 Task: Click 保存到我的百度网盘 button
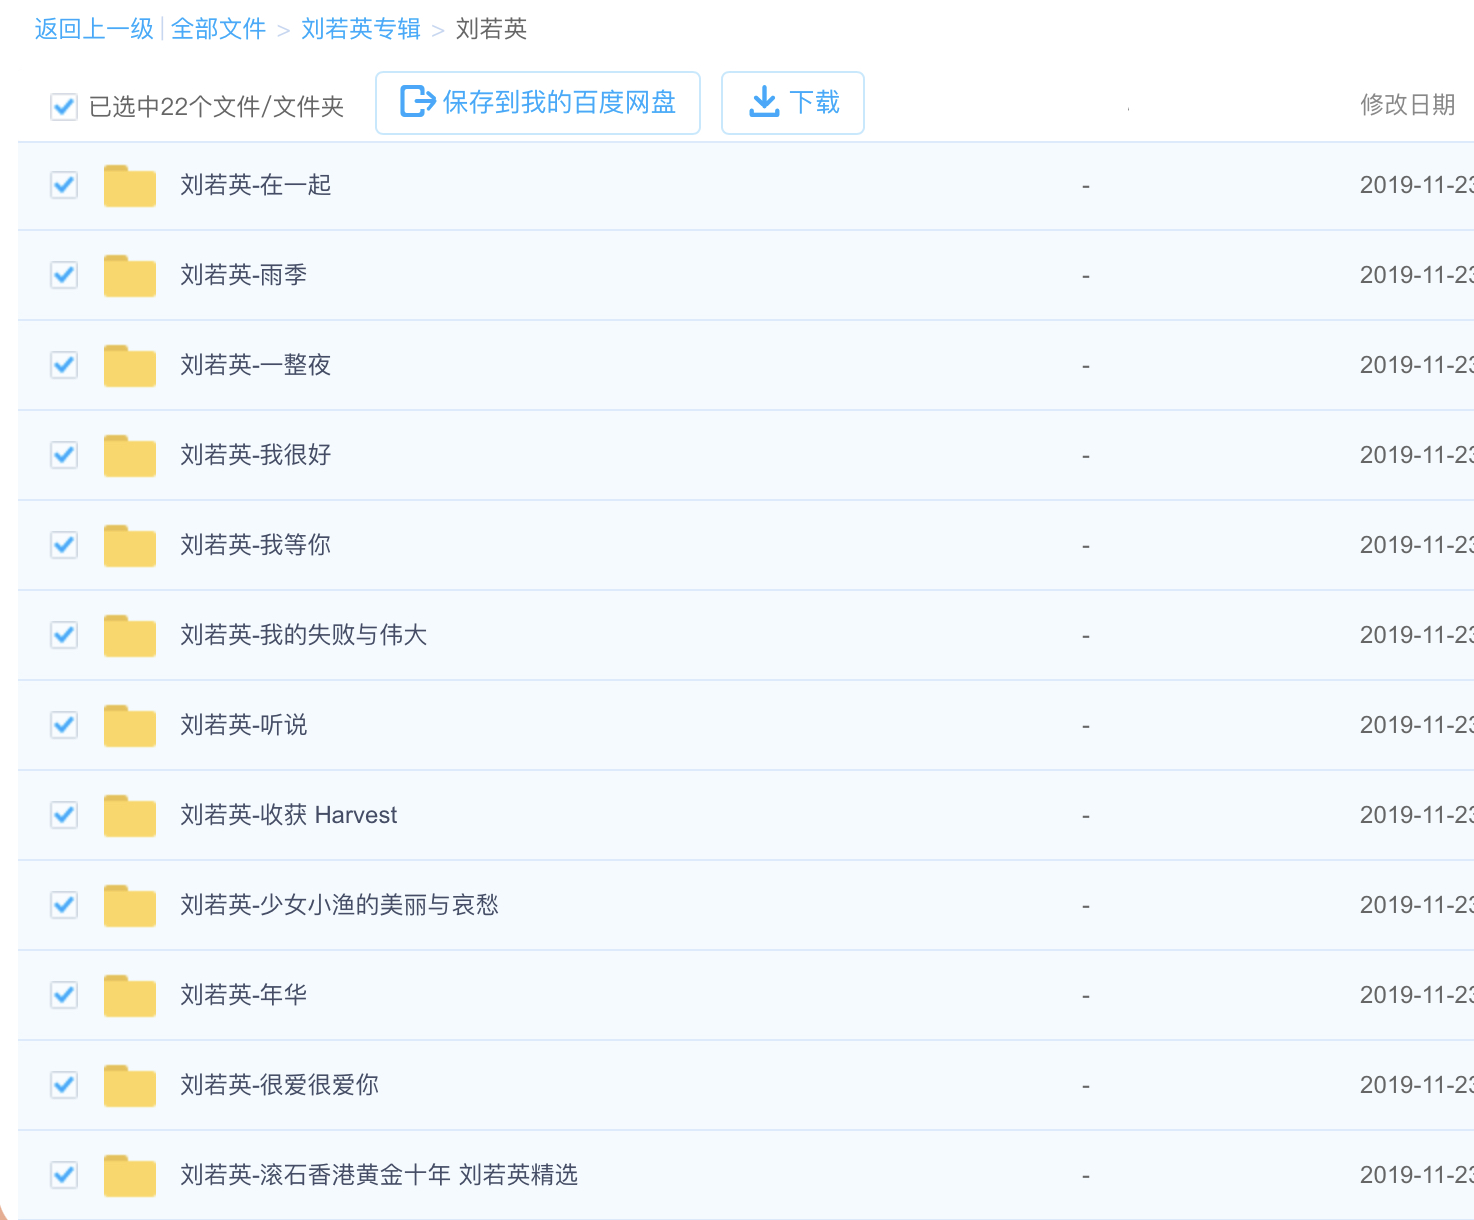(x=538, y=103)
